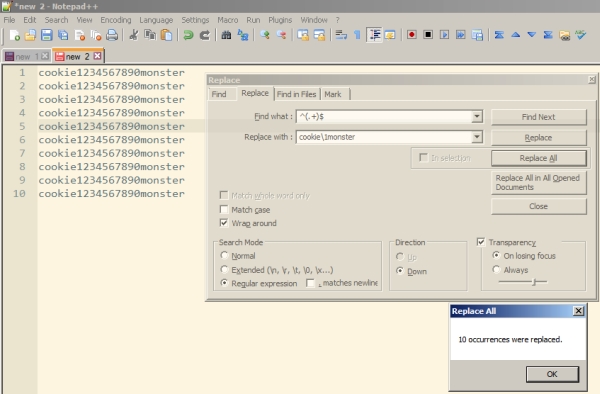Click the macro Playback icon
The height and width of the screenshot is (394, 600).
point(444,35)
